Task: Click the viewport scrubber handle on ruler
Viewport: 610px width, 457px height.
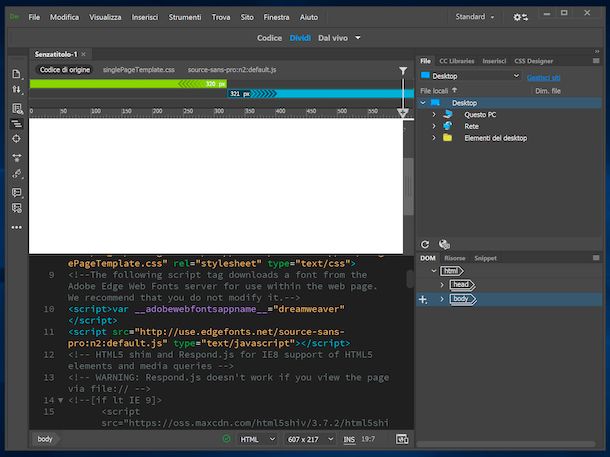Action: tap(403, 113)
